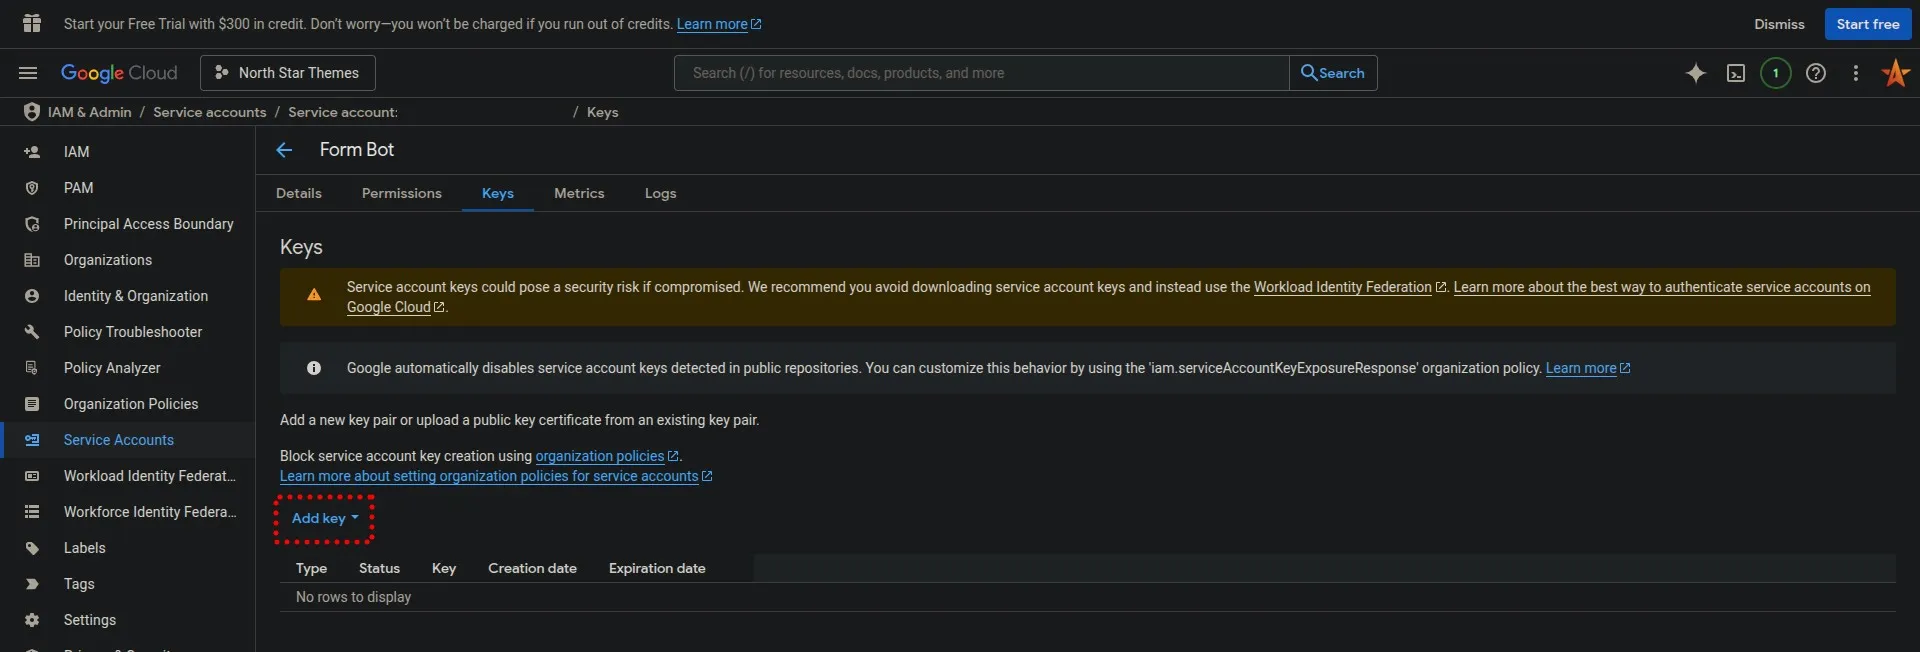Dismiss the free trial banner
The width and height of the screenshot is (1920, 652).
(1779, 24)
